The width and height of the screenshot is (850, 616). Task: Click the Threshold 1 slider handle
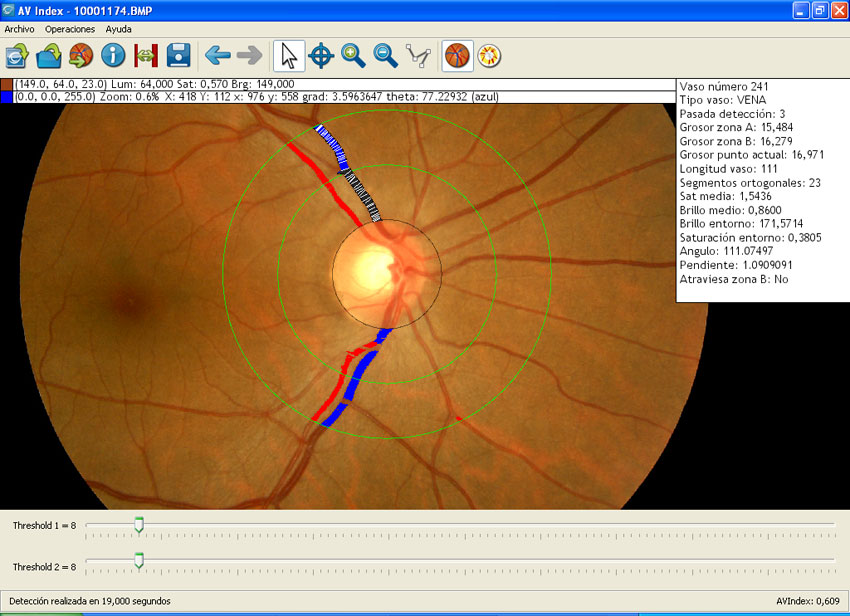tap(139, 524)
